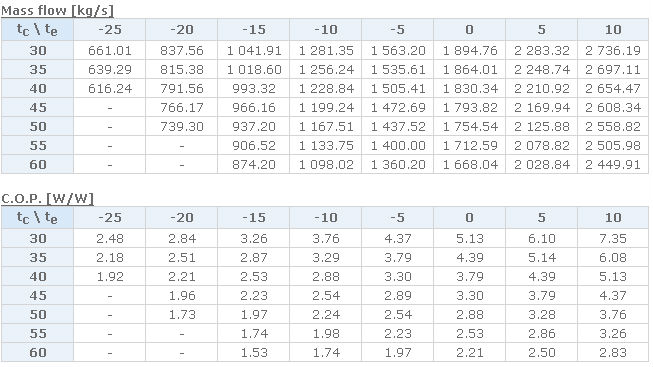
Task: Click the 0 column header in C.O.P. table
Action: tap(469, 217)
